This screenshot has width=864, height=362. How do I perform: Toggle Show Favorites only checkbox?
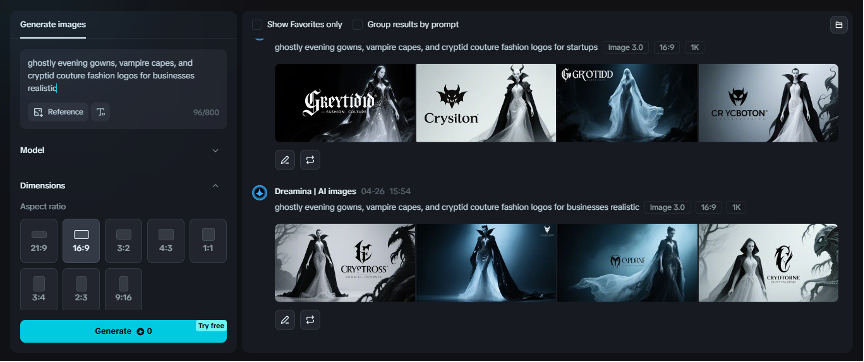click(x=257, y=24)
